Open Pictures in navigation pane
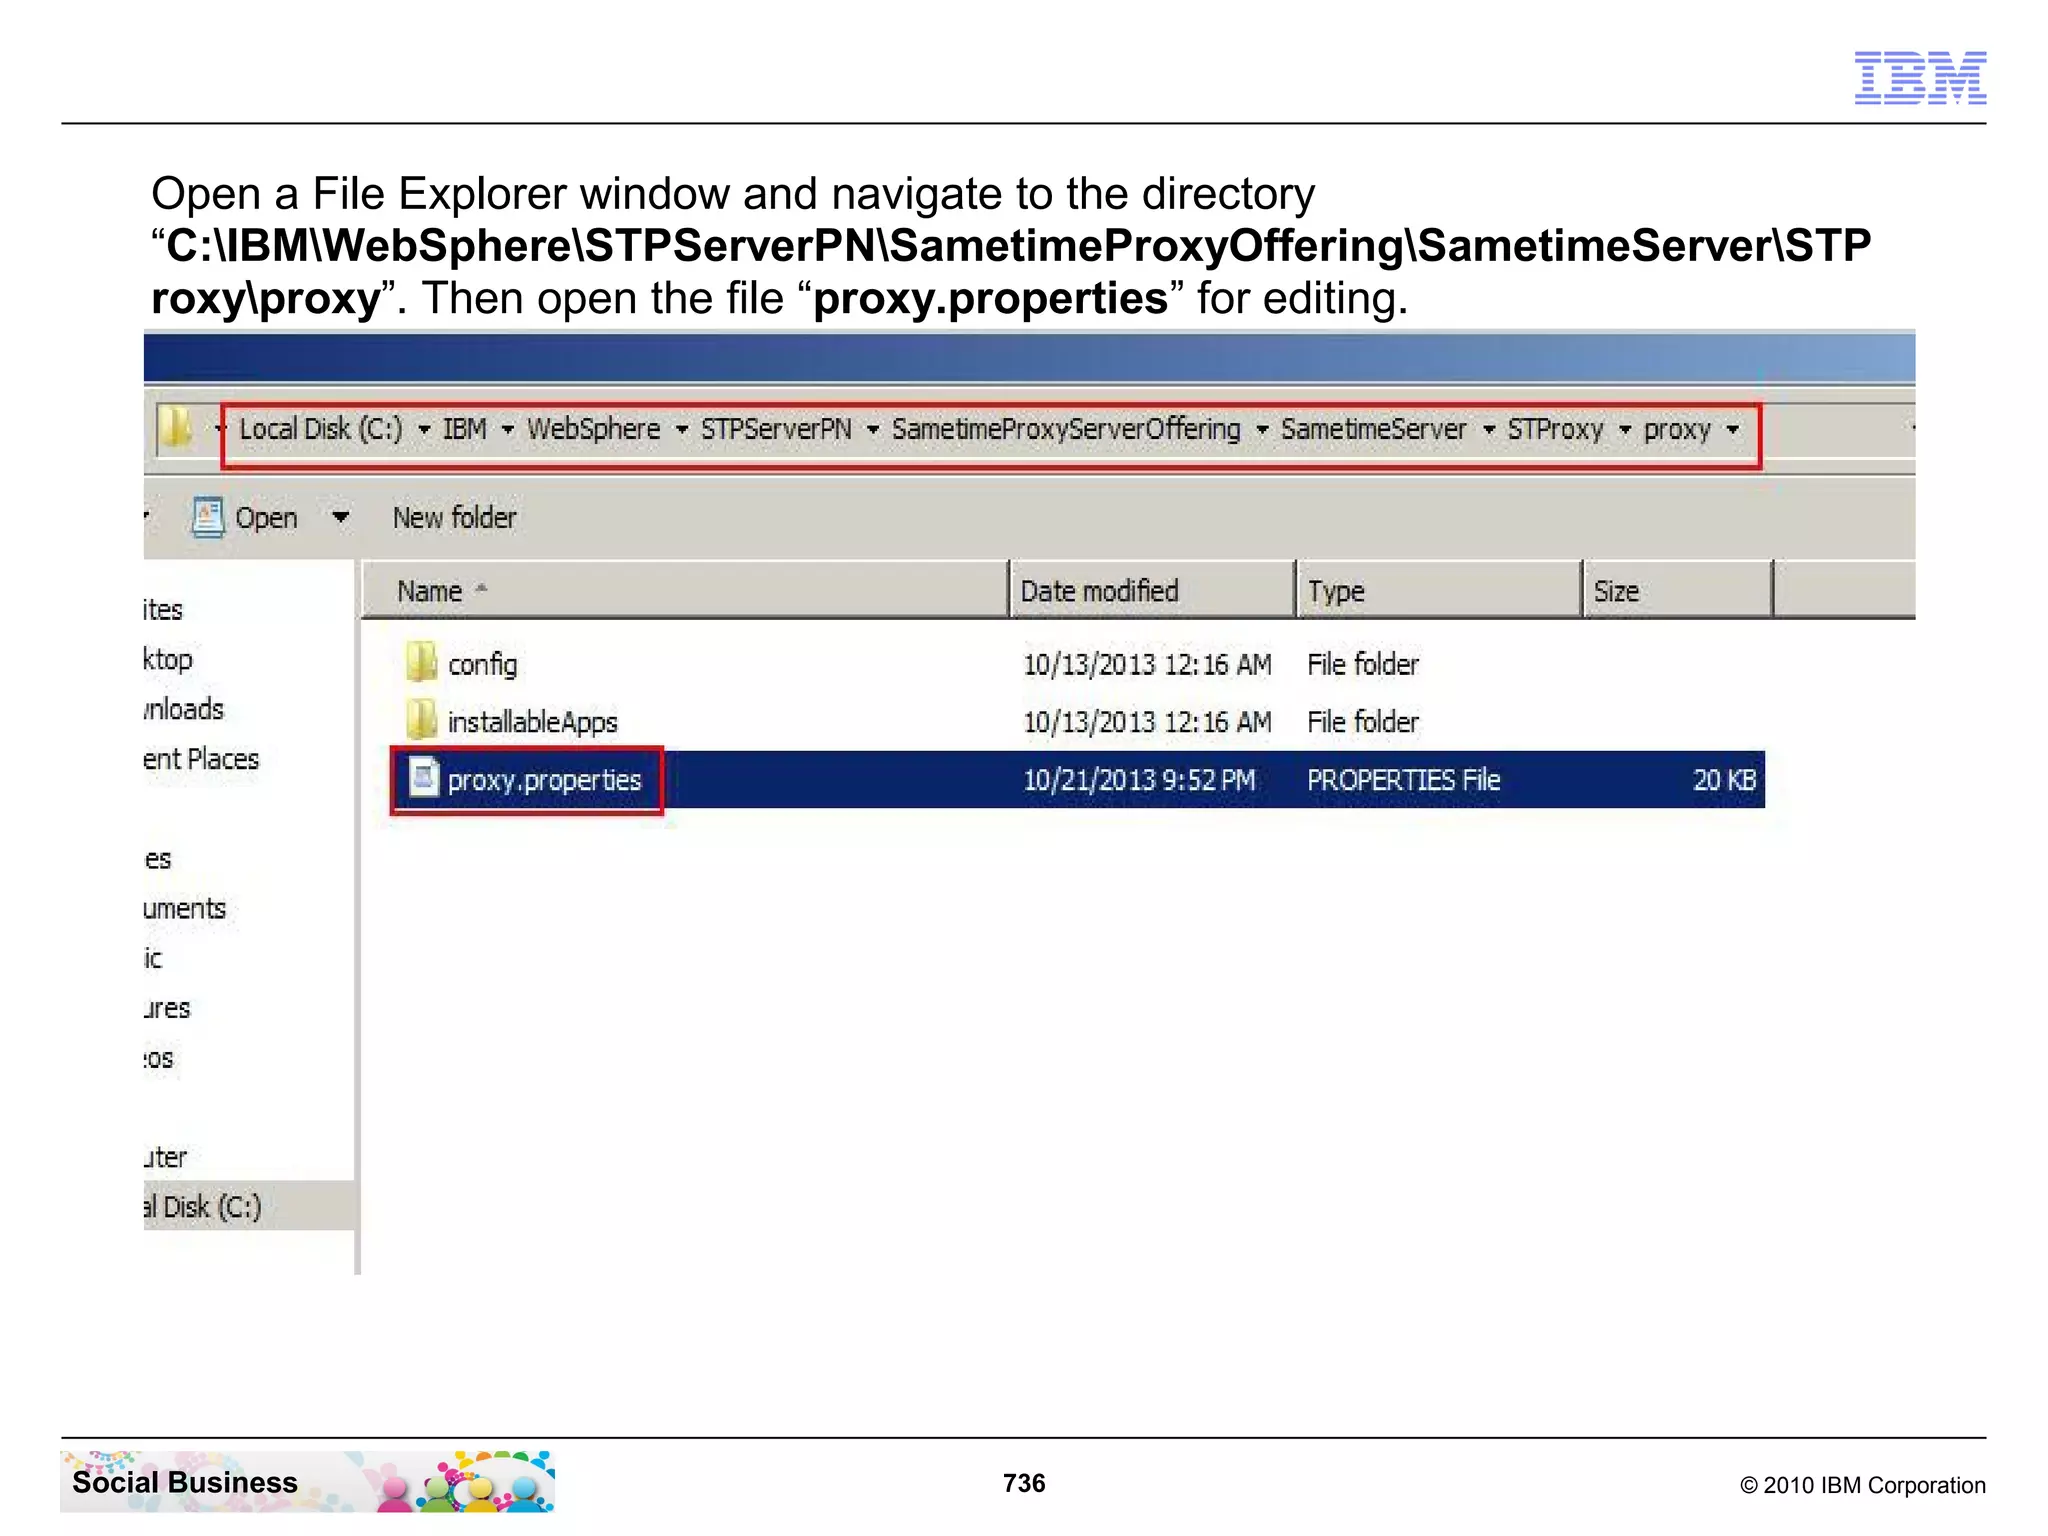Screen dimensions: 2048x1536 pos(167,1009)
